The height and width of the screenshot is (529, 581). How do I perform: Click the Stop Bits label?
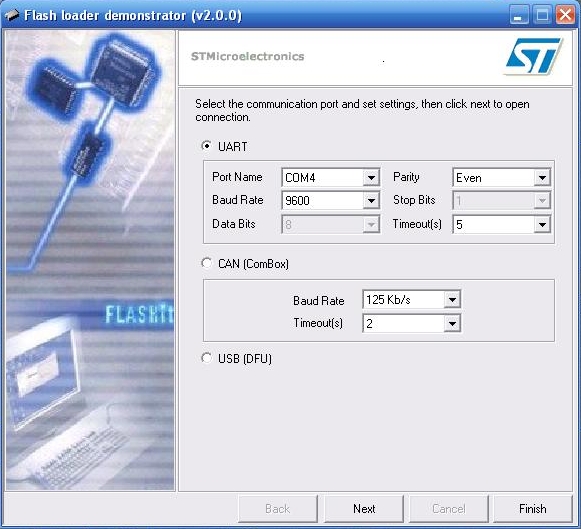(414, 200)
